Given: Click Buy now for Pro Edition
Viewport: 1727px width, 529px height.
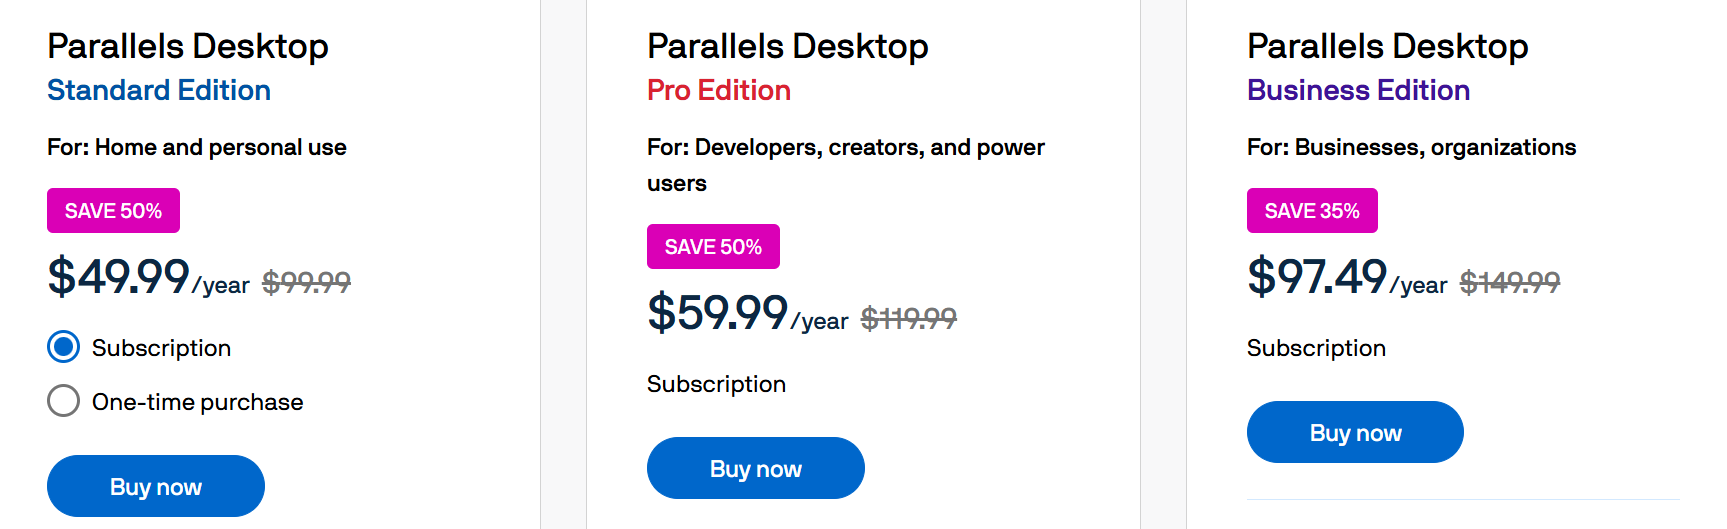Looking at the screenshot, I should pyautogui.click(x=756, y=468).
